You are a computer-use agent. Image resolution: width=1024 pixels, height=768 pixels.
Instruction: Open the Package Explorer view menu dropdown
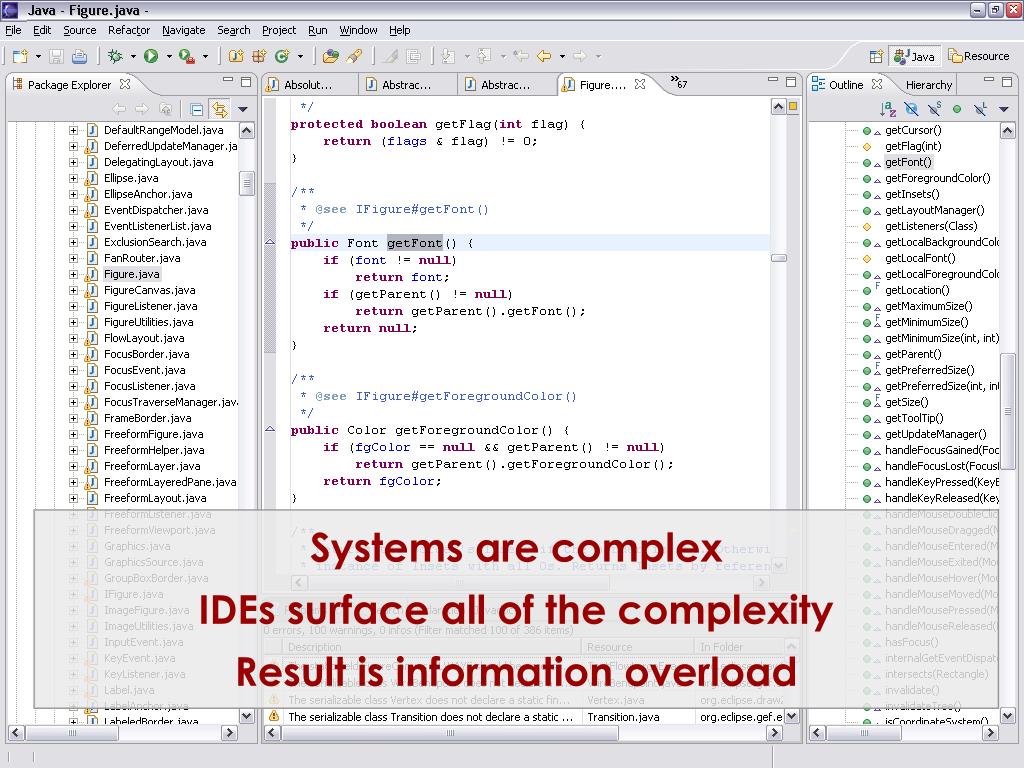tap(242, 109)
